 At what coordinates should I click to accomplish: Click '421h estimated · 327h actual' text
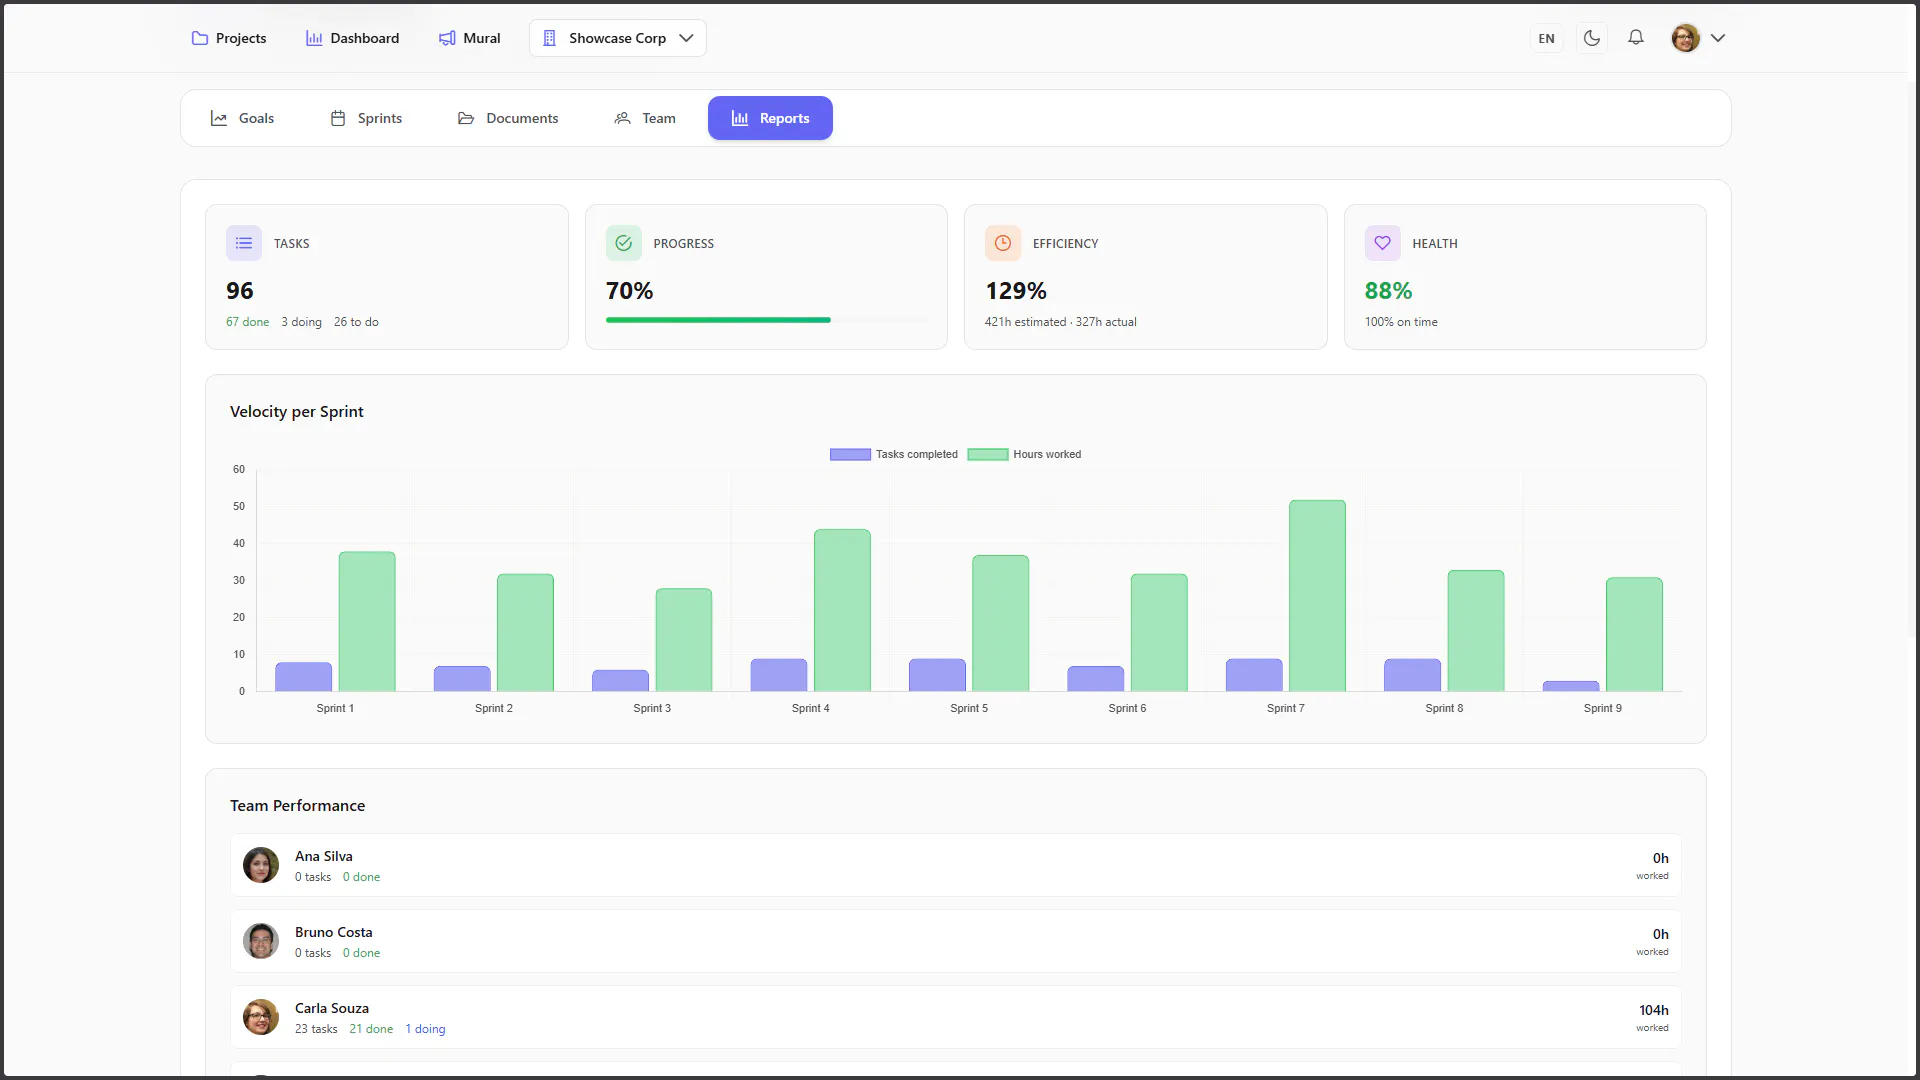tap(1061, 322)
